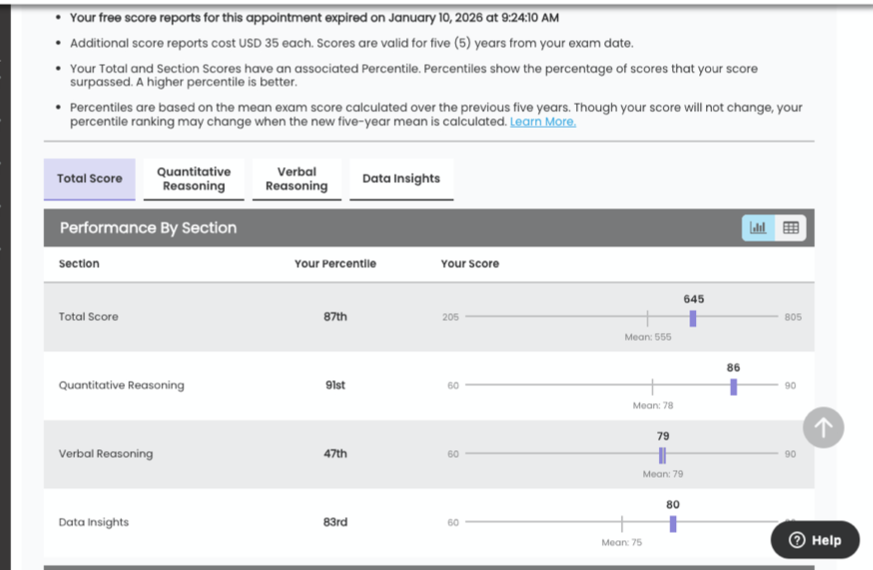The image size is (873, 570).
Task: Click the 645 total score marker
Action: [x=692, y=318]
